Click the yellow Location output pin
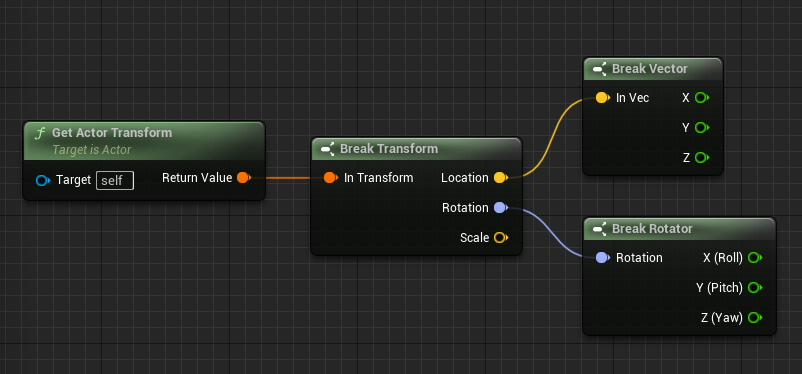Screen dimensions: 802x374 (x=500, y=178)
